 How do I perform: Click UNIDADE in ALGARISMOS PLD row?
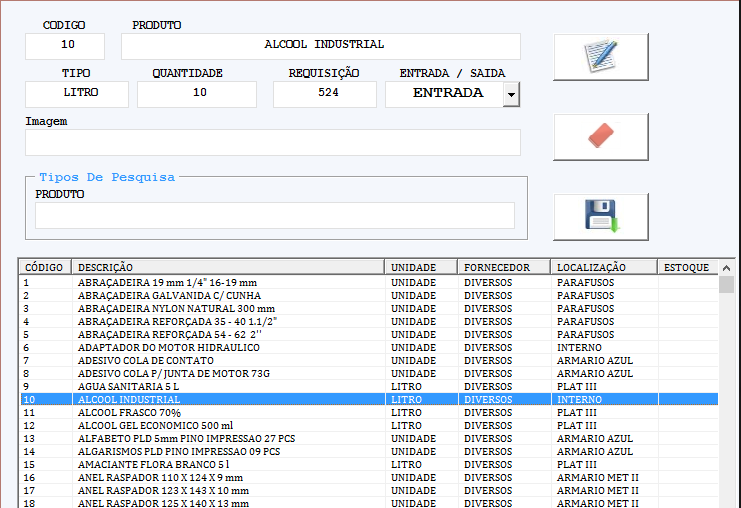coord(413,452)
